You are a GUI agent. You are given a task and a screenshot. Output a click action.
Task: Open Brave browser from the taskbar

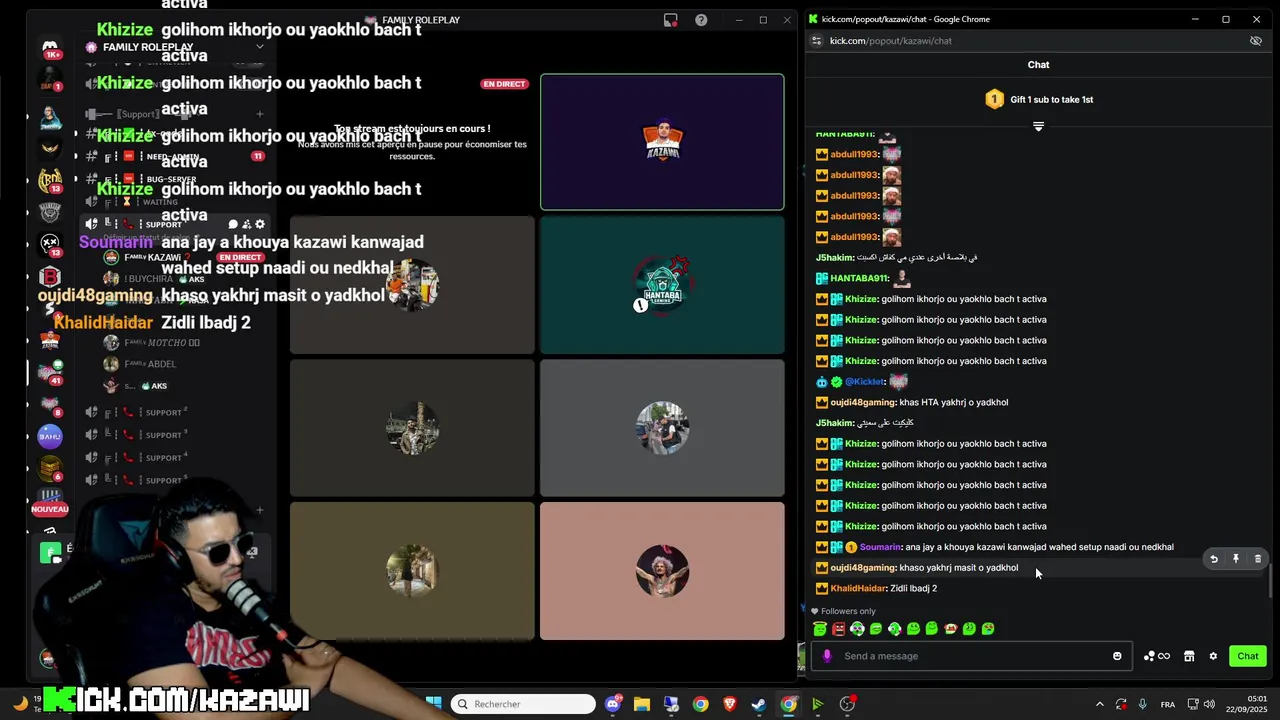click(x=730, y=704)
